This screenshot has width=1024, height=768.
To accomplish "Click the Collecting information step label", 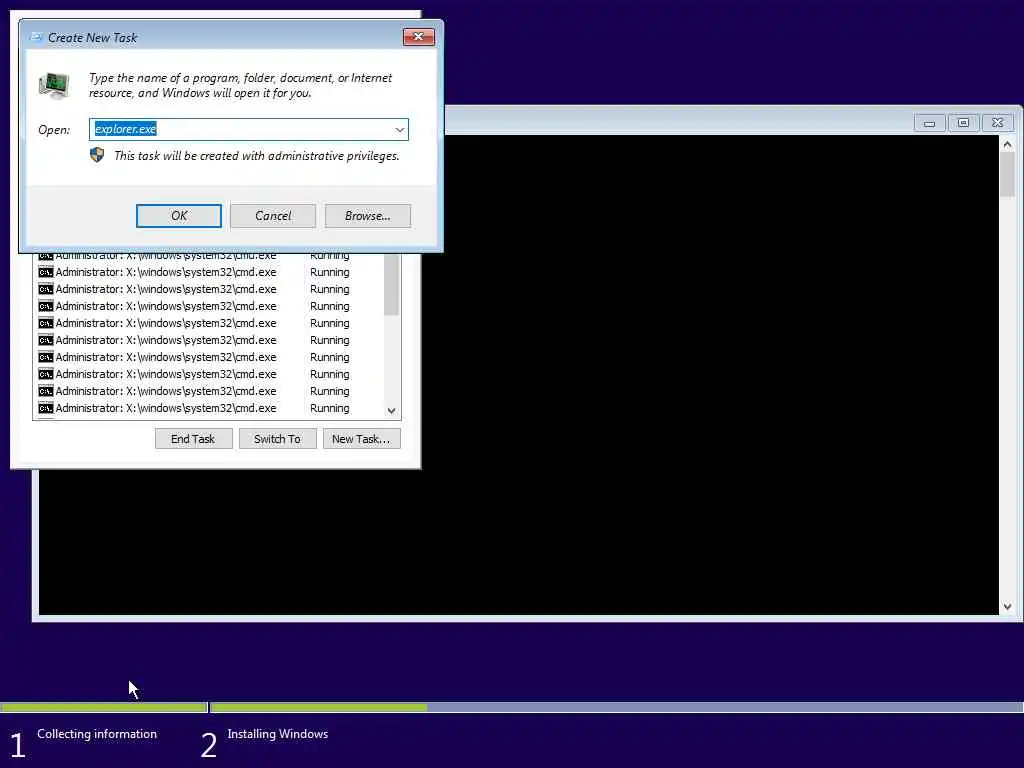I will click(x=97, y=734).
